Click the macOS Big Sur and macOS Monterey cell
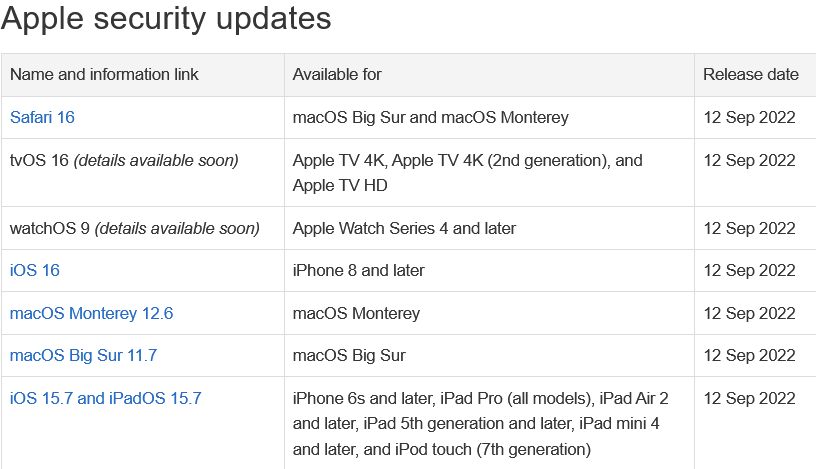Screen dimensions: 816x469 [430, 118]
